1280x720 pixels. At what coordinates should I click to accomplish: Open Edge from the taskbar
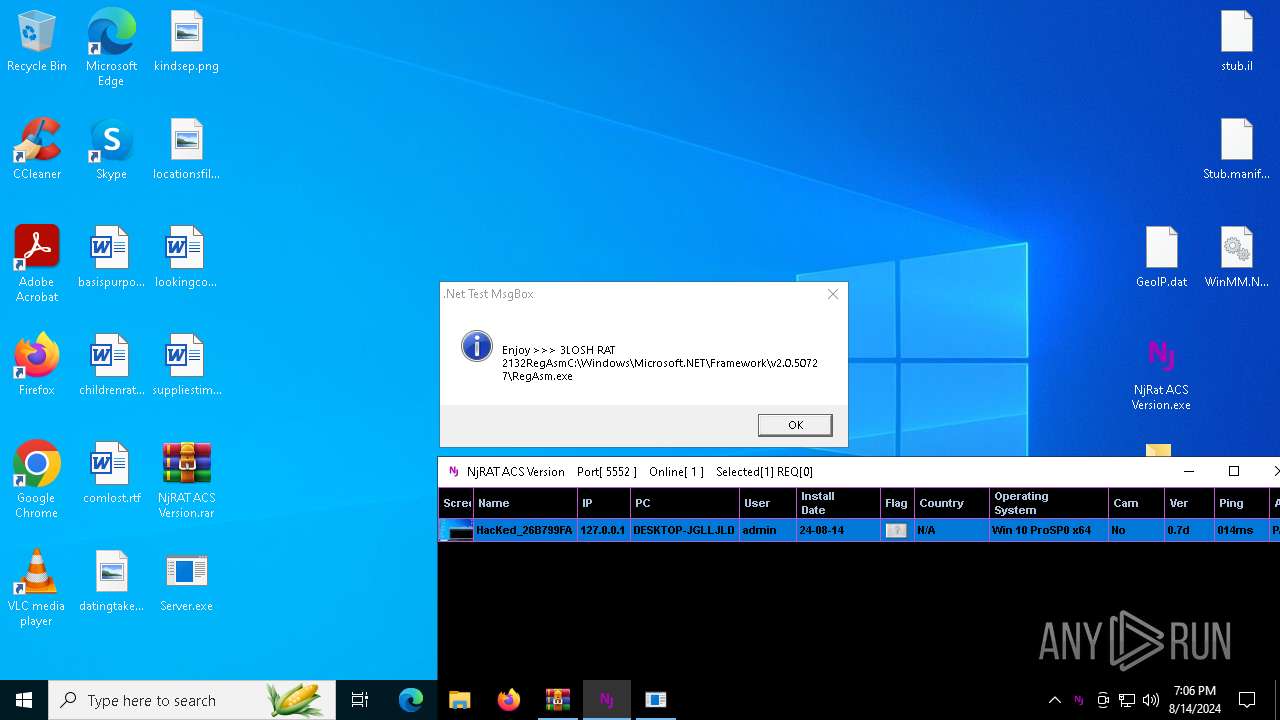pyautogui.click(x=411, y=700)
